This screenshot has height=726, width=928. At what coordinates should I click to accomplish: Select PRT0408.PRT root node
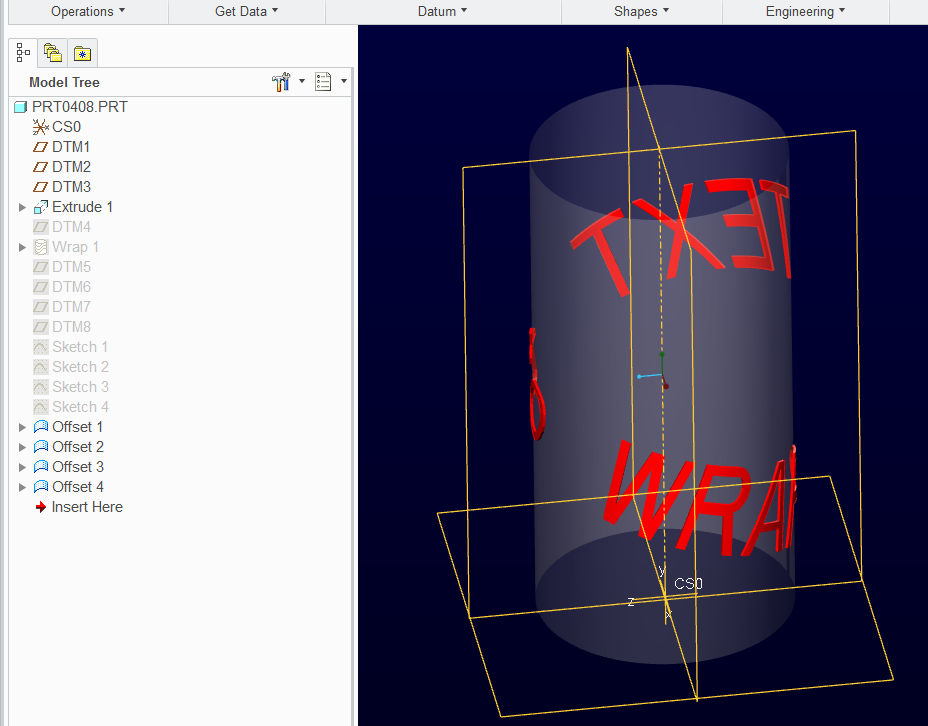pos(80,107)
